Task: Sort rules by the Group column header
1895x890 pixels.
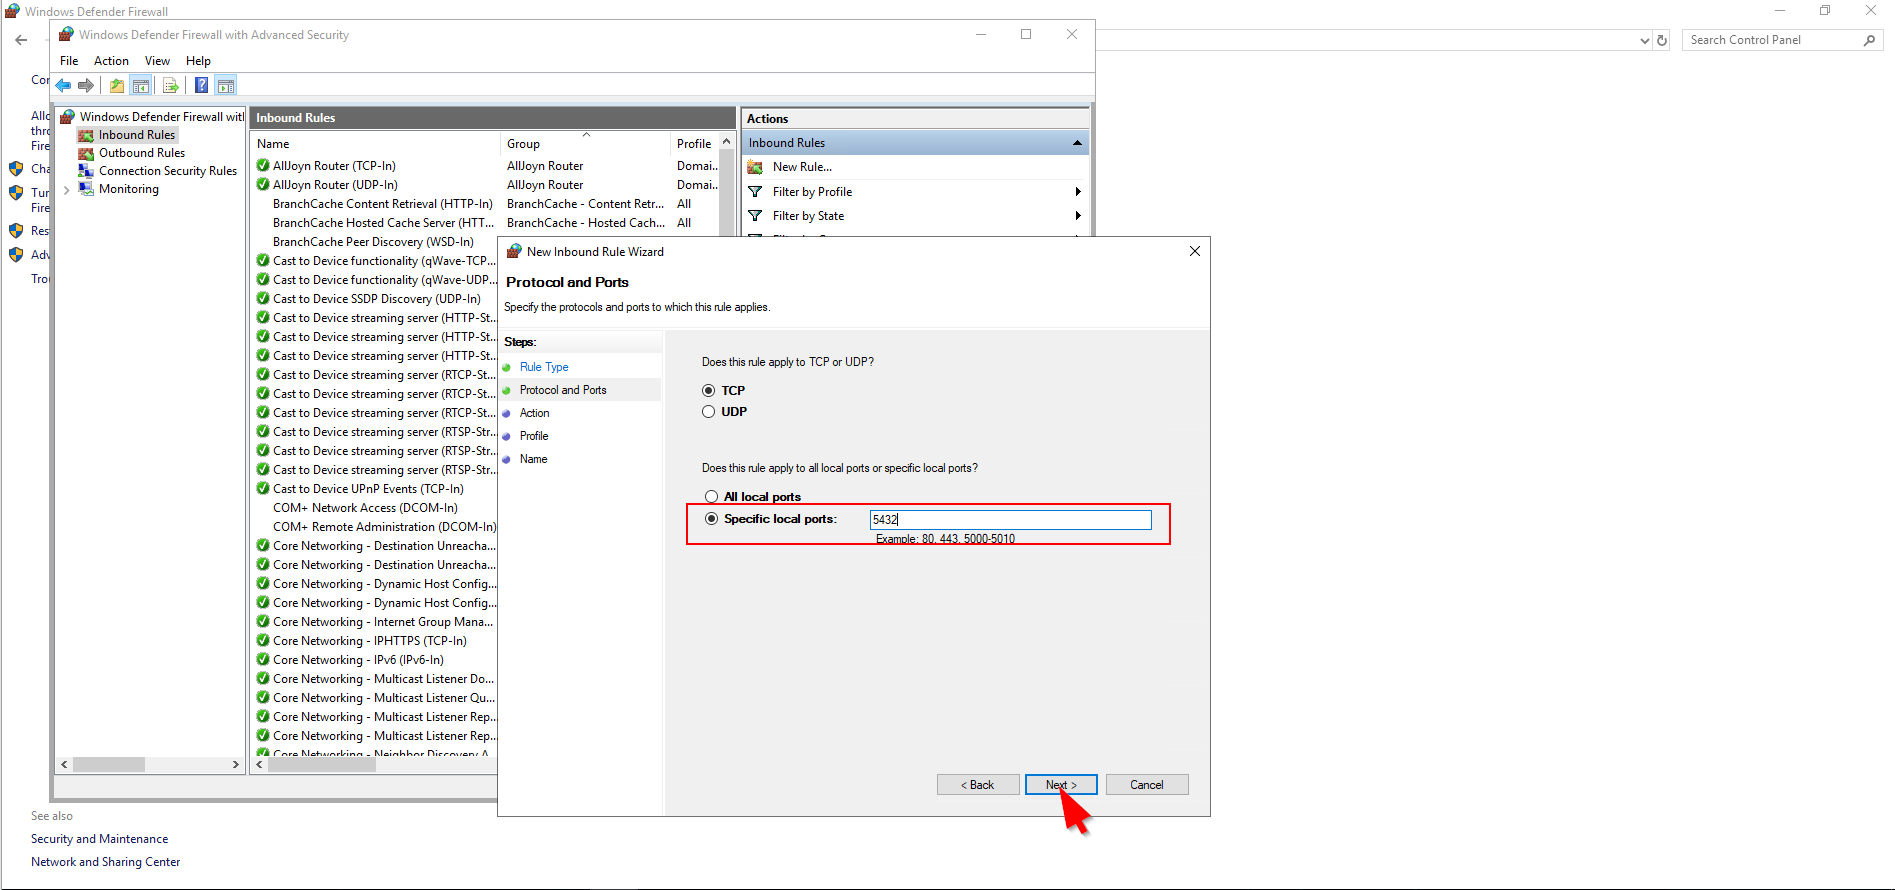Action: (585, 144)
